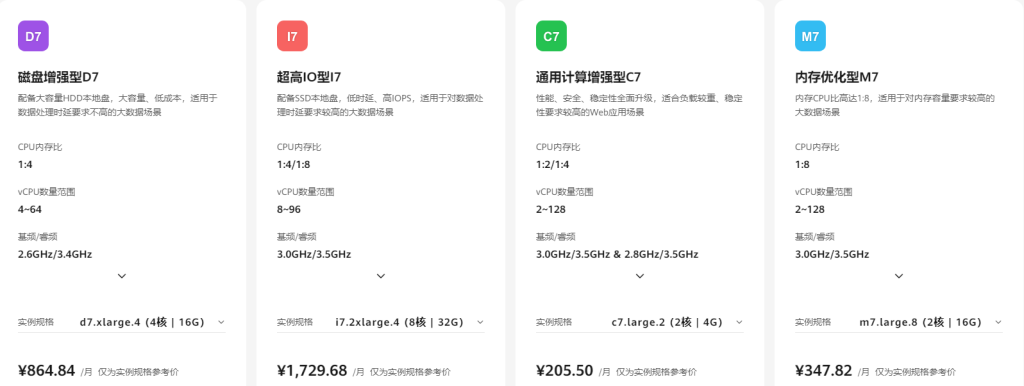Click the 2.6GHz/3.4GHz frequency value
This screenshot has height=386, width=1024.
55,254
